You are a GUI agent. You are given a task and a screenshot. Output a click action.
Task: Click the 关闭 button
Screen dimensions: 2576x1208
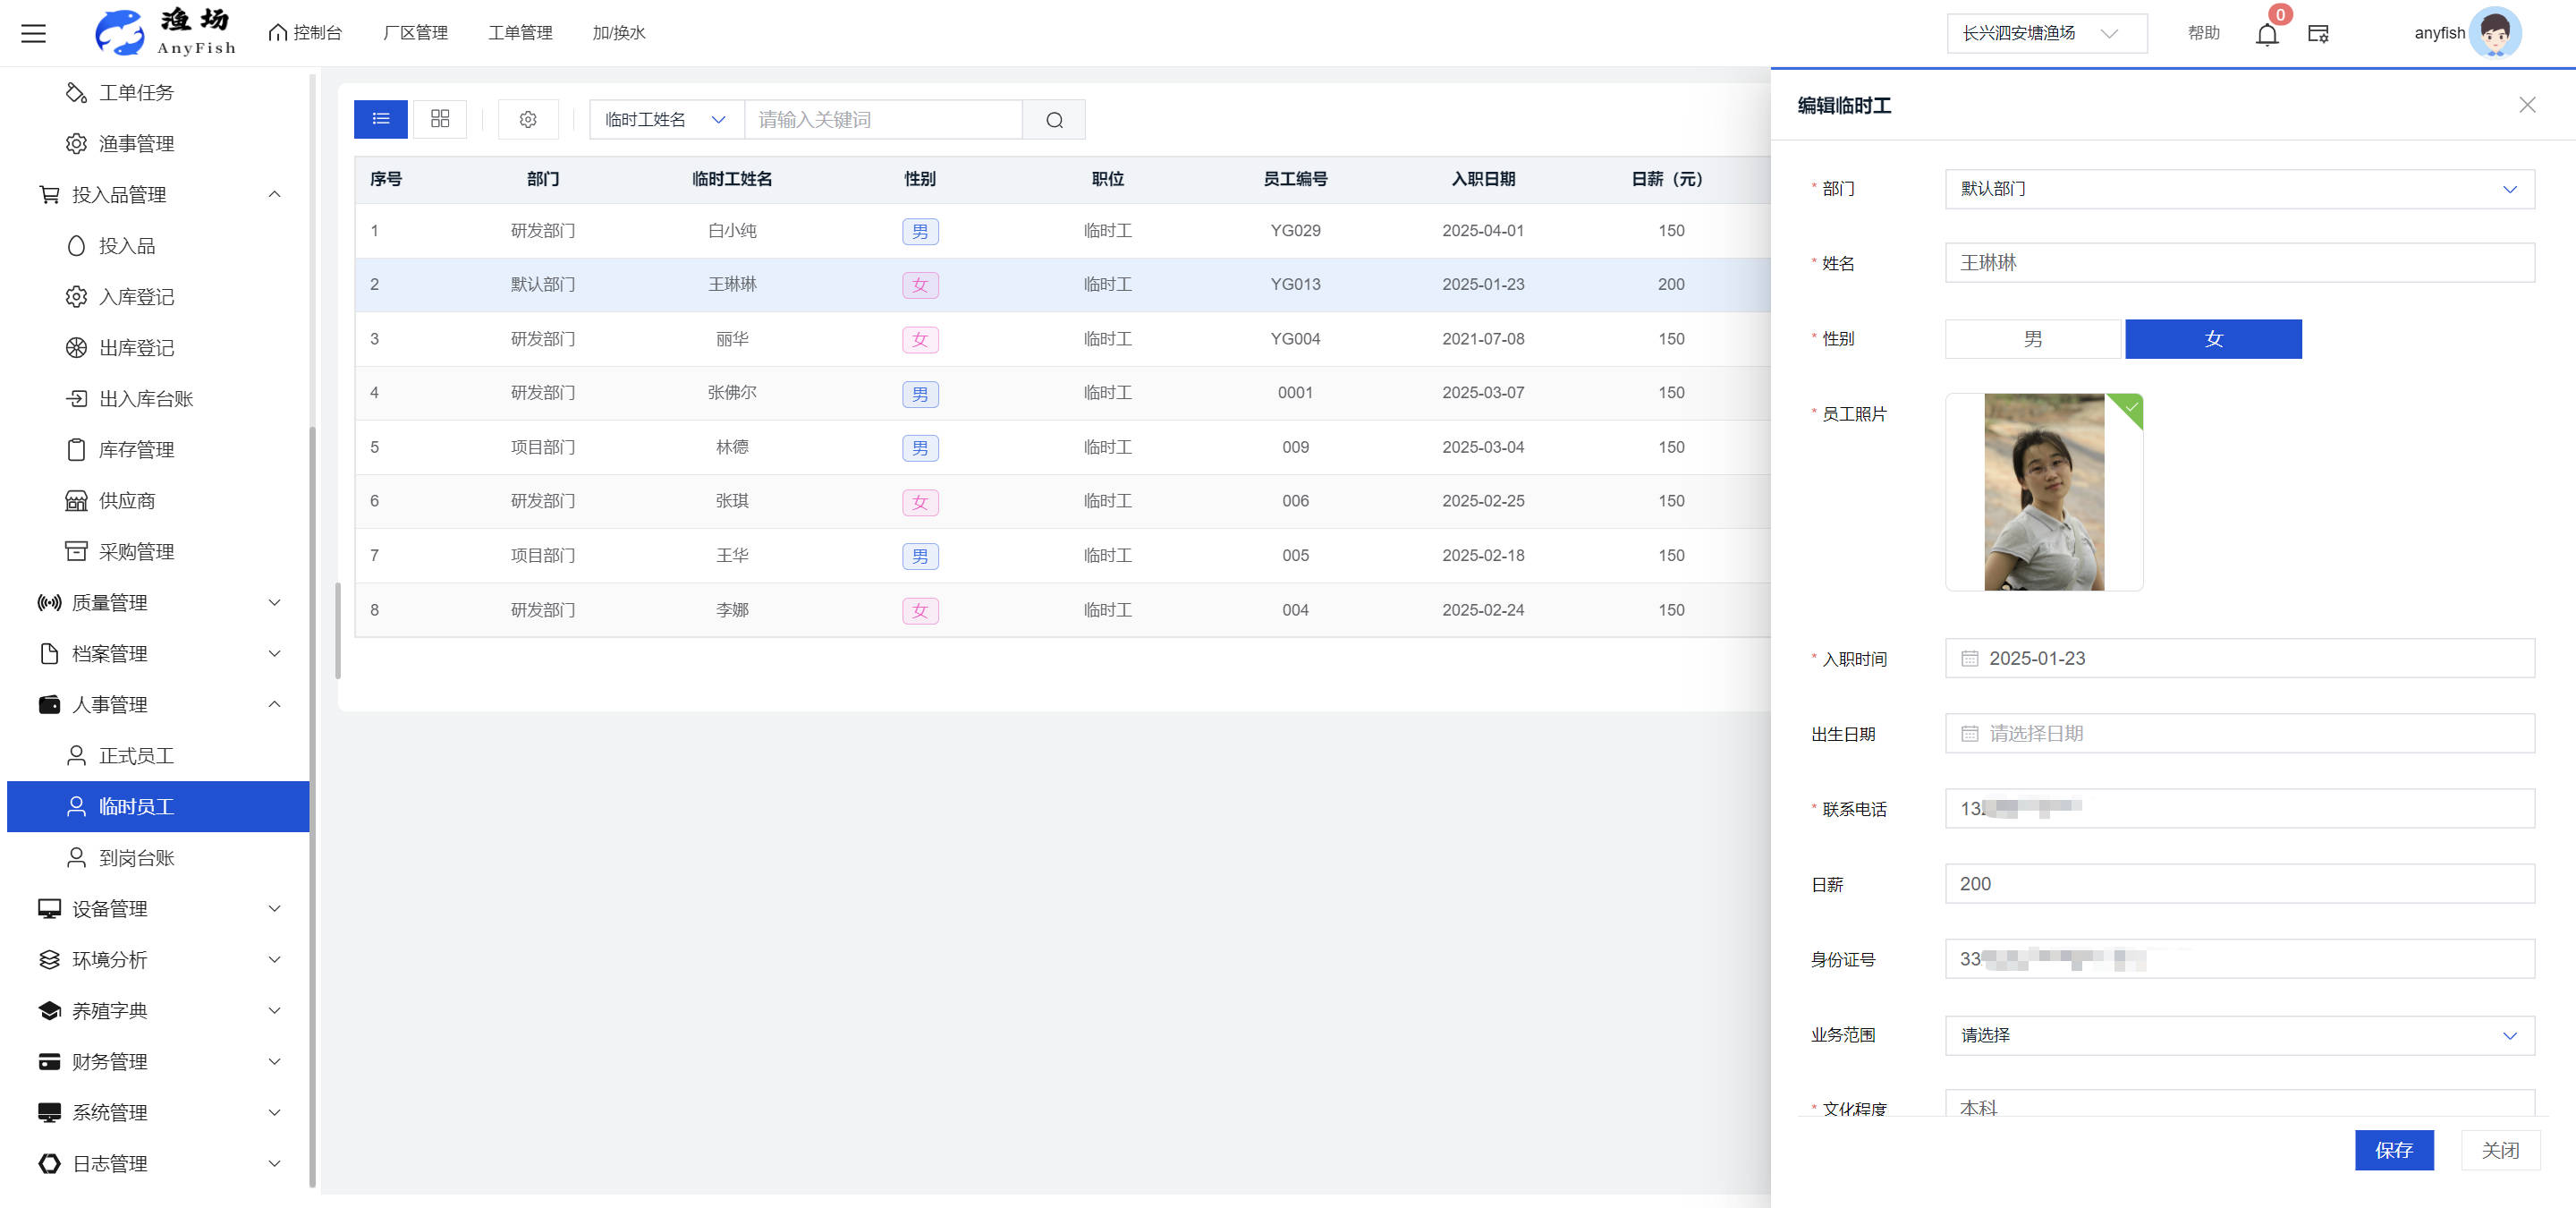[2499, 1150]
